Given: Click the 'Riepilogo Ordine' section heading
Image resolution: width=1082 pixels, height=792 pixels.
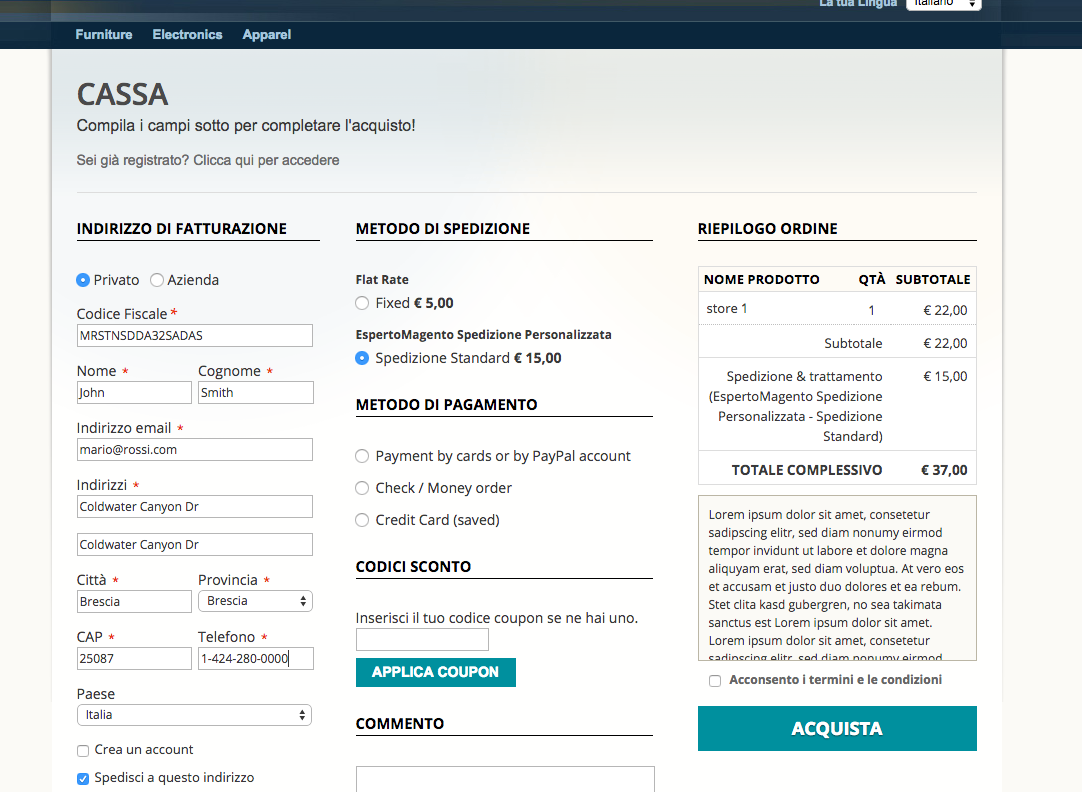Looking at the screenshot, I should (767, 228).
